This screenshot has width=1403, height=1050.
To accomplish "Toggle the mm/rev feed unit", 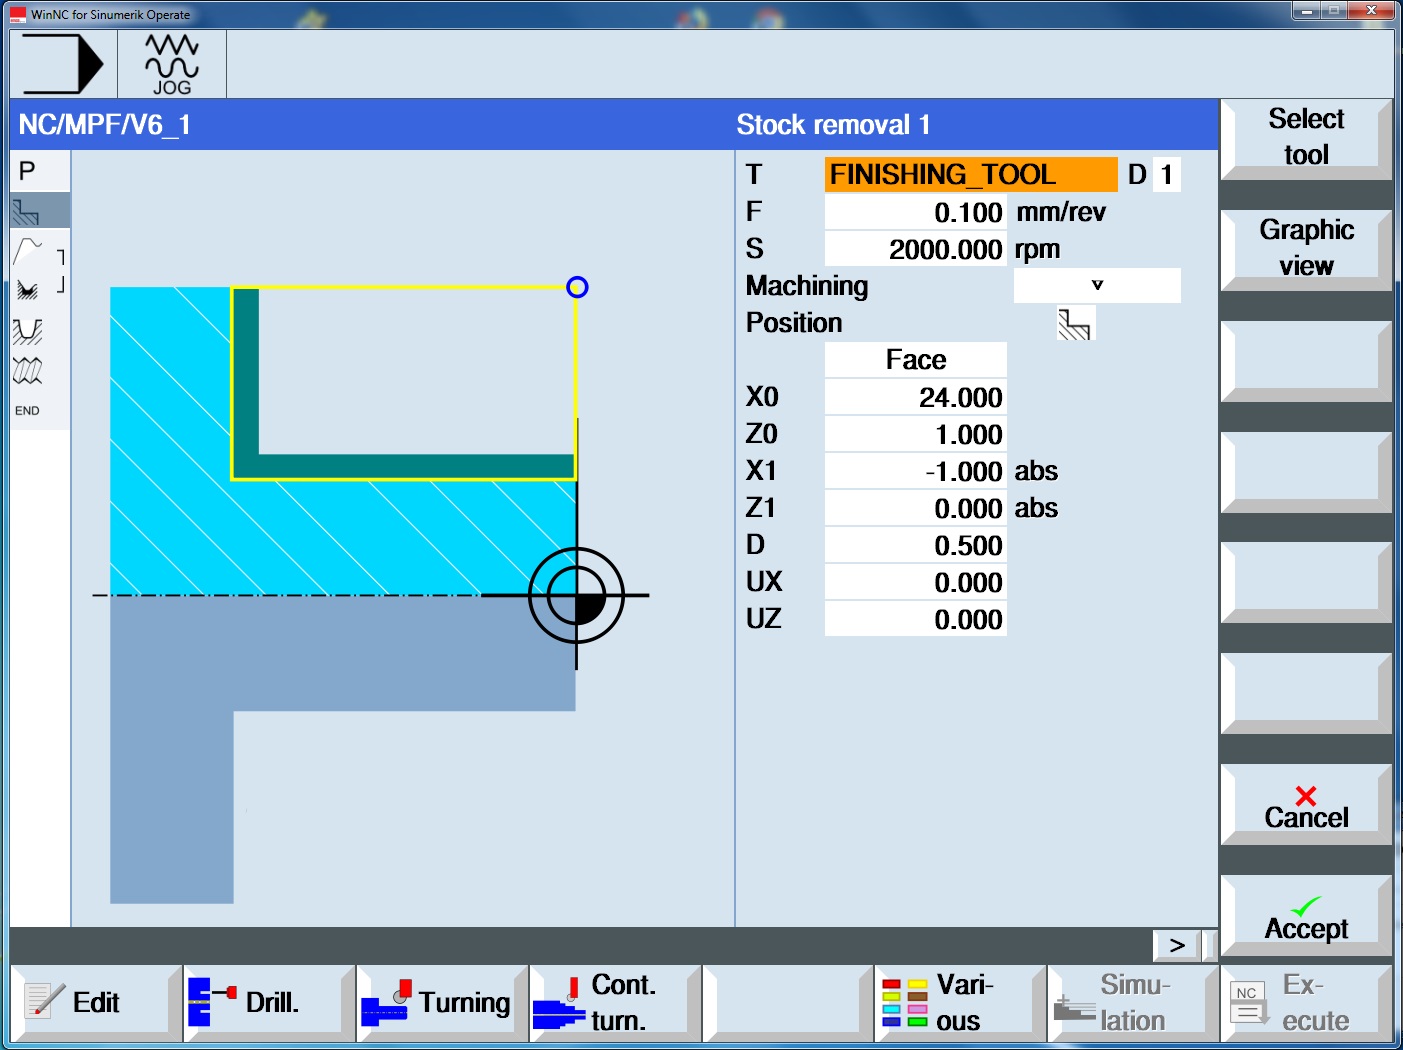I will (x=1061, y=212).
